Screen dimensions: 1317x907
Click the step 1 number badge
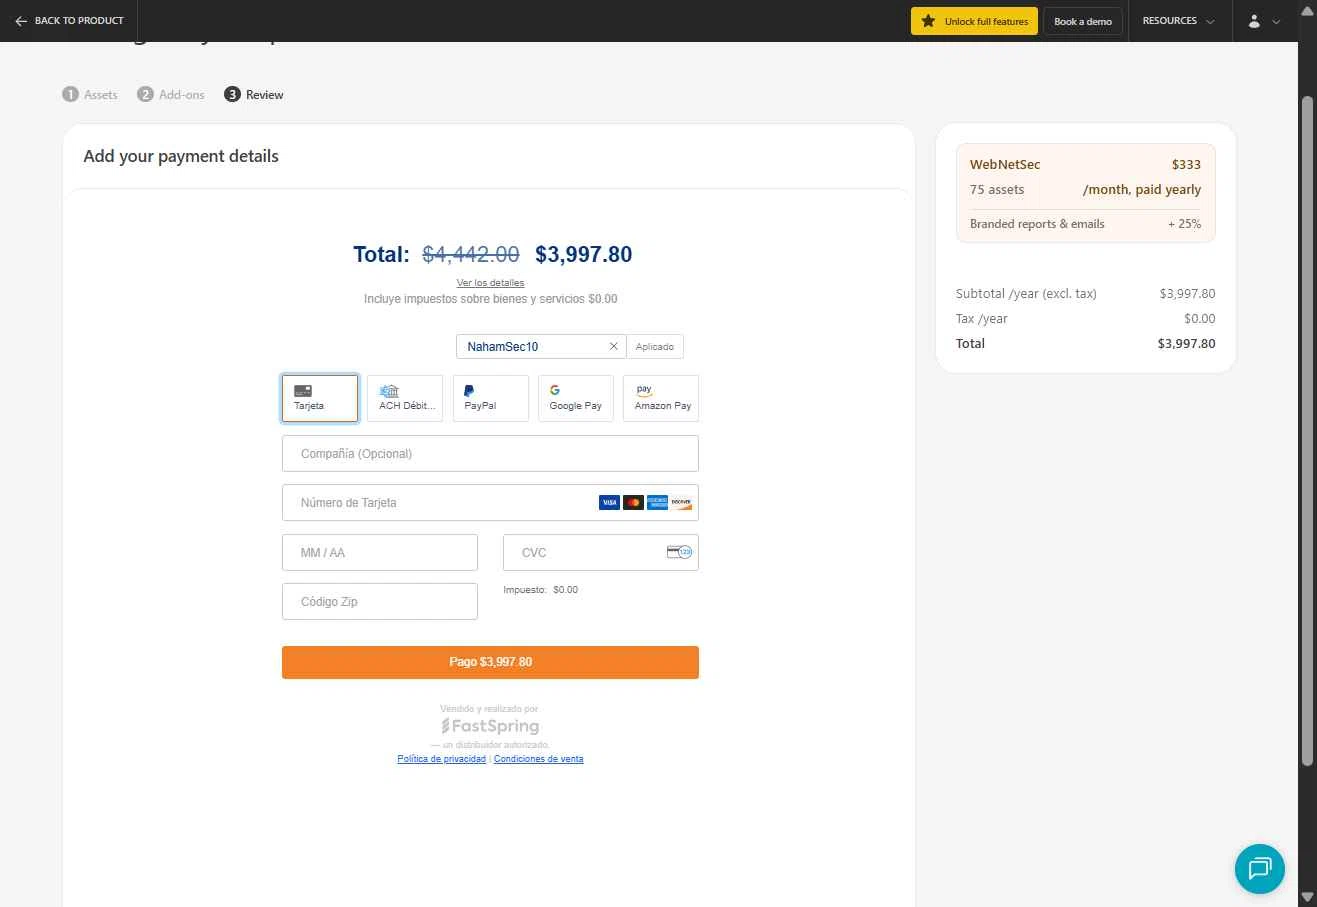pyautogui.click(x=70, y=95)
